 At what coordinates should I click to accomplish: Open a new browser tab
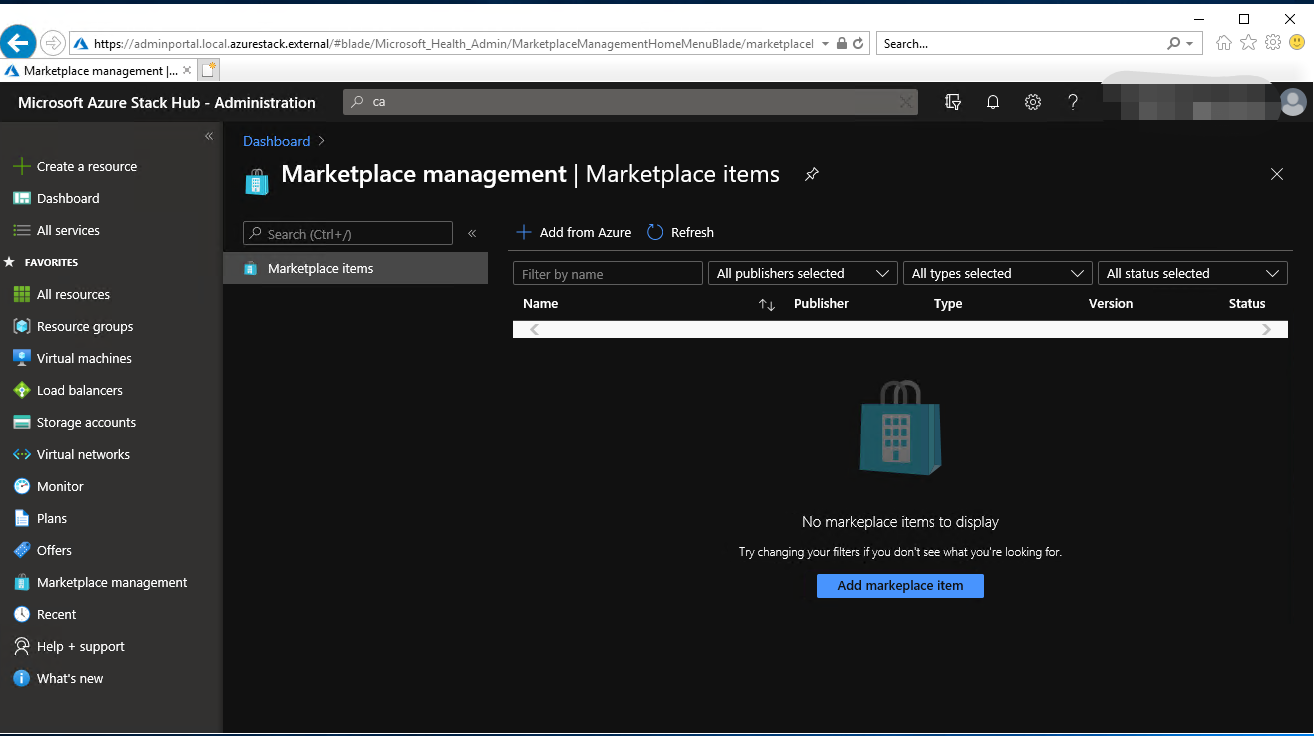[208, 70]
